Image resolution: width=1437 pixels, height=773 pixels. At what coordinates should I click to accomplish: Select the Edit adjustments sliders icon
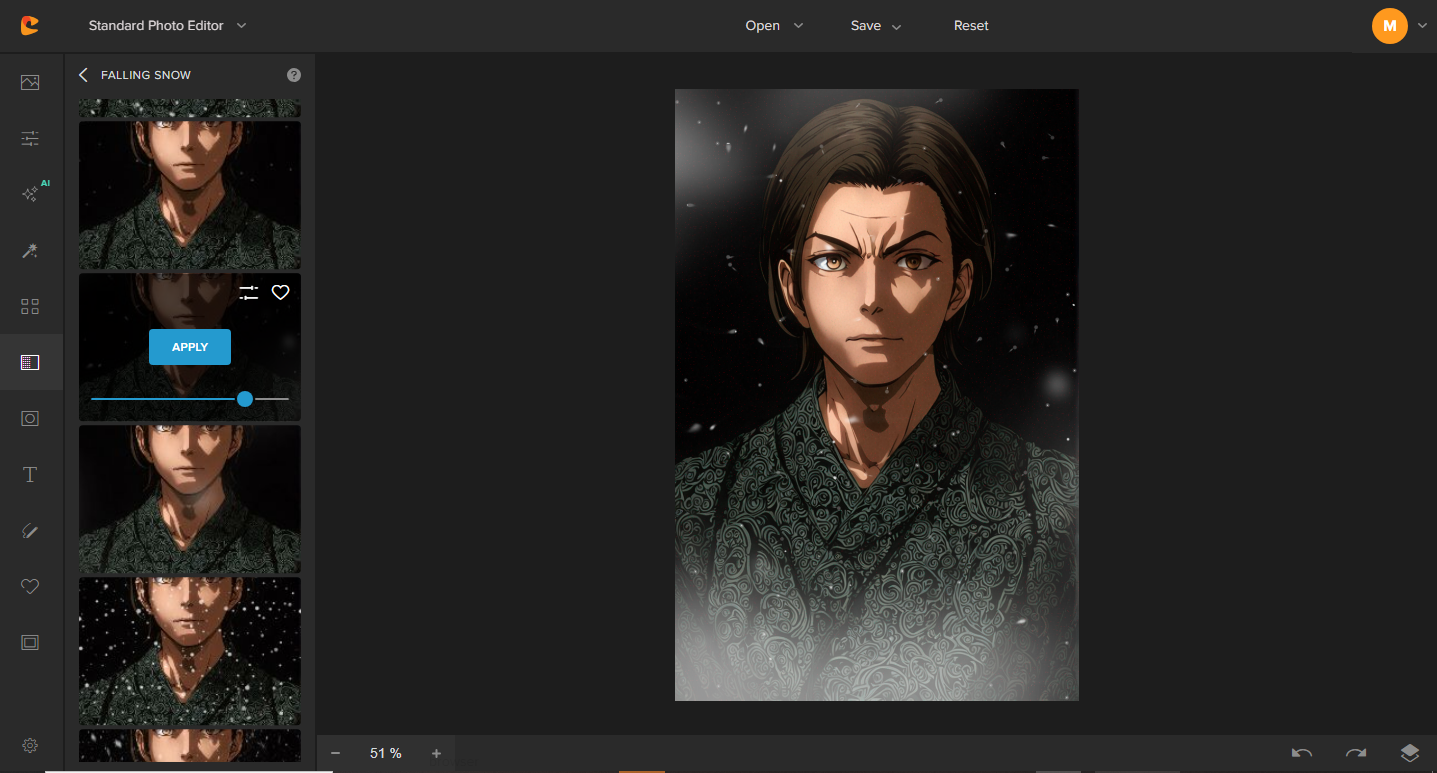pos(30,138)
